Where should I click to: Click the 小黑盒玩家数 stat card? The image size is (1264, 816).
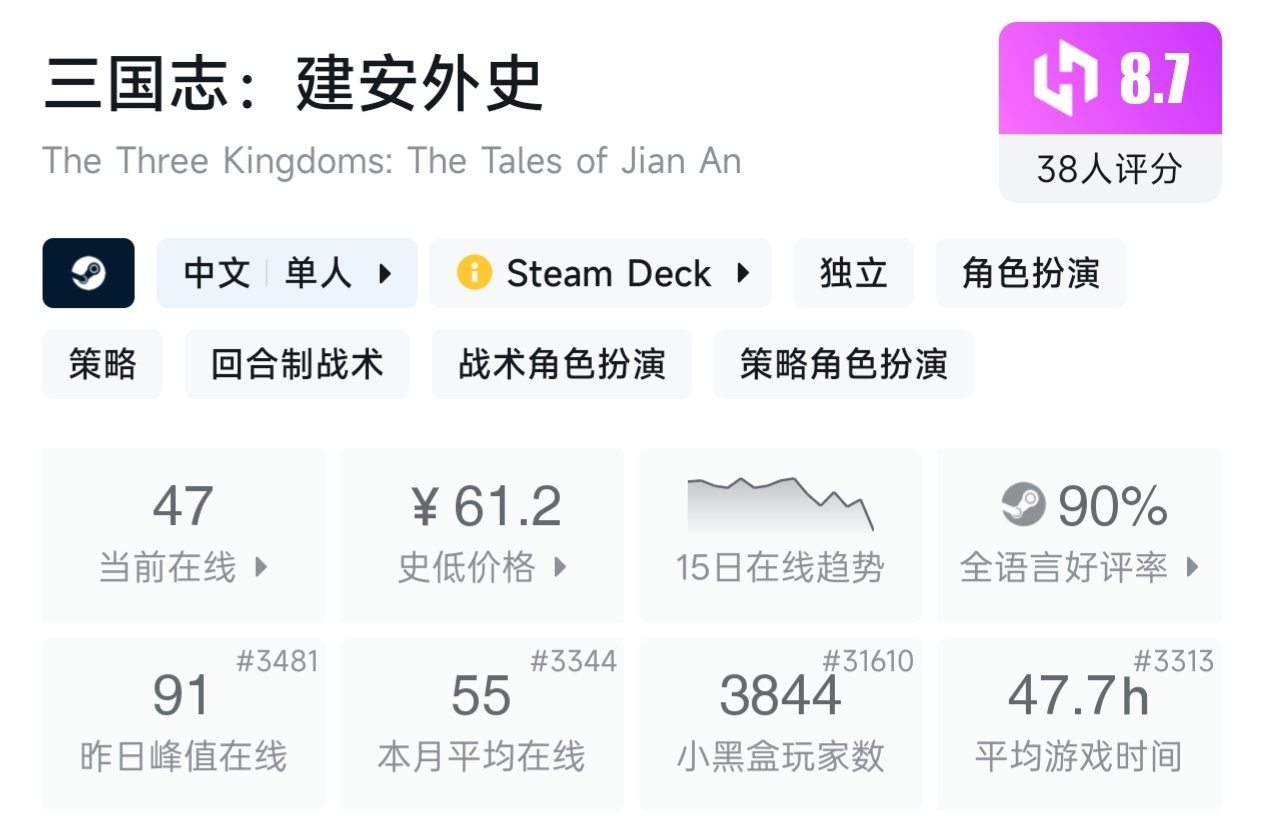click(x=780, y=724)
